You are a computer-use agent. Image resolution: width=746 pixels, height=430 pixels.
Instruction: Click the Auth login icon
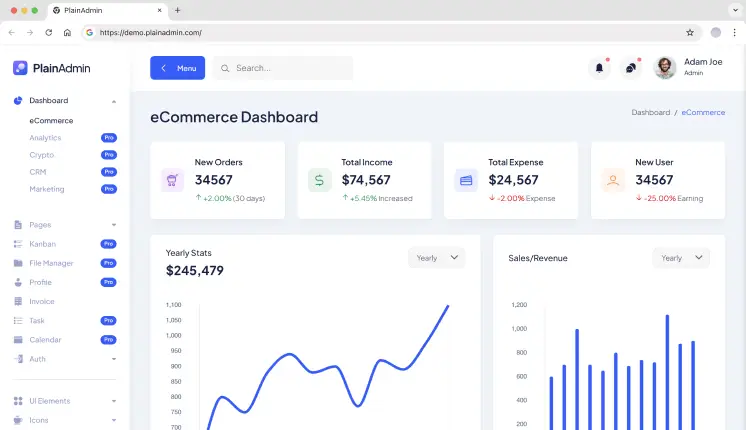click(x=18, y=359)
